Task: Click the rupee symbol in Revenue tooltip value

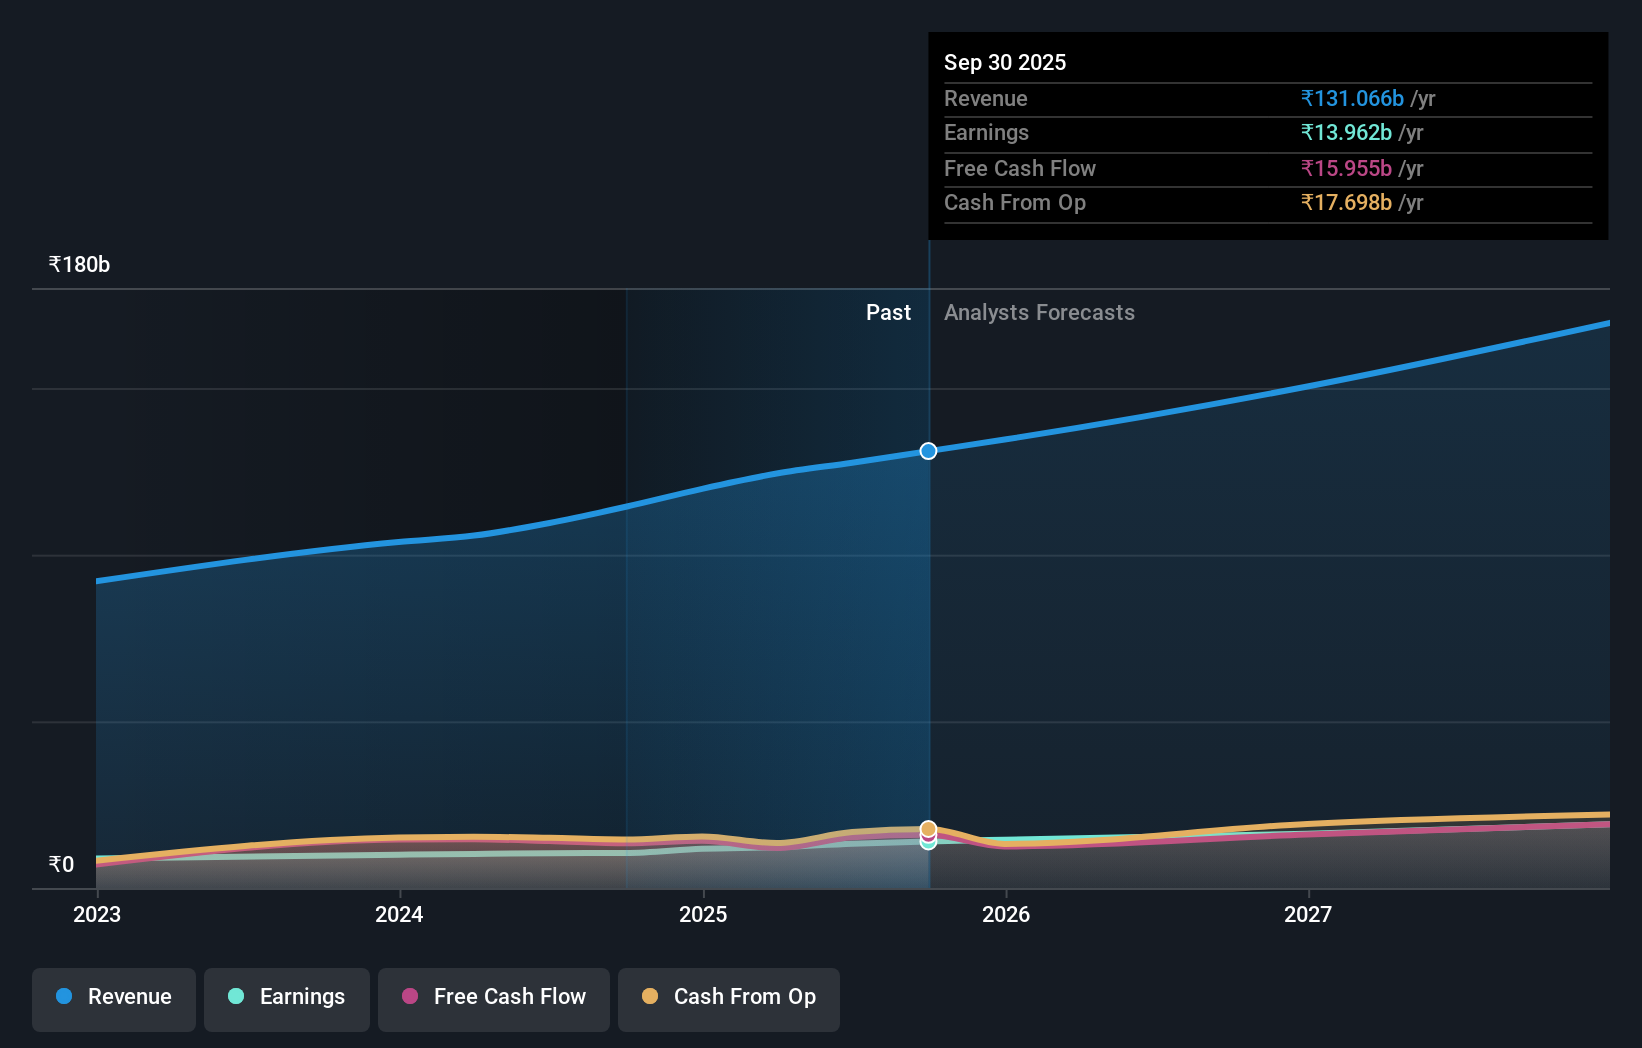Action: coord(1308,98)
